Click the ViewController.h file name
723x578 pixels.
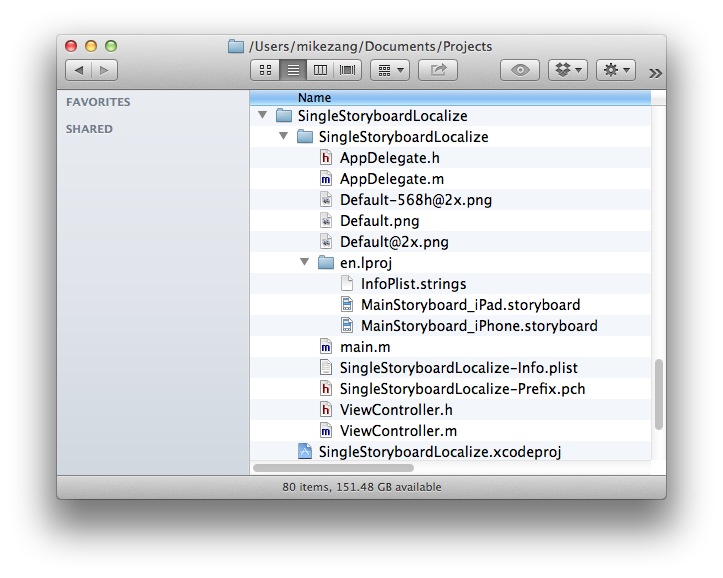(x=396, y=410)
